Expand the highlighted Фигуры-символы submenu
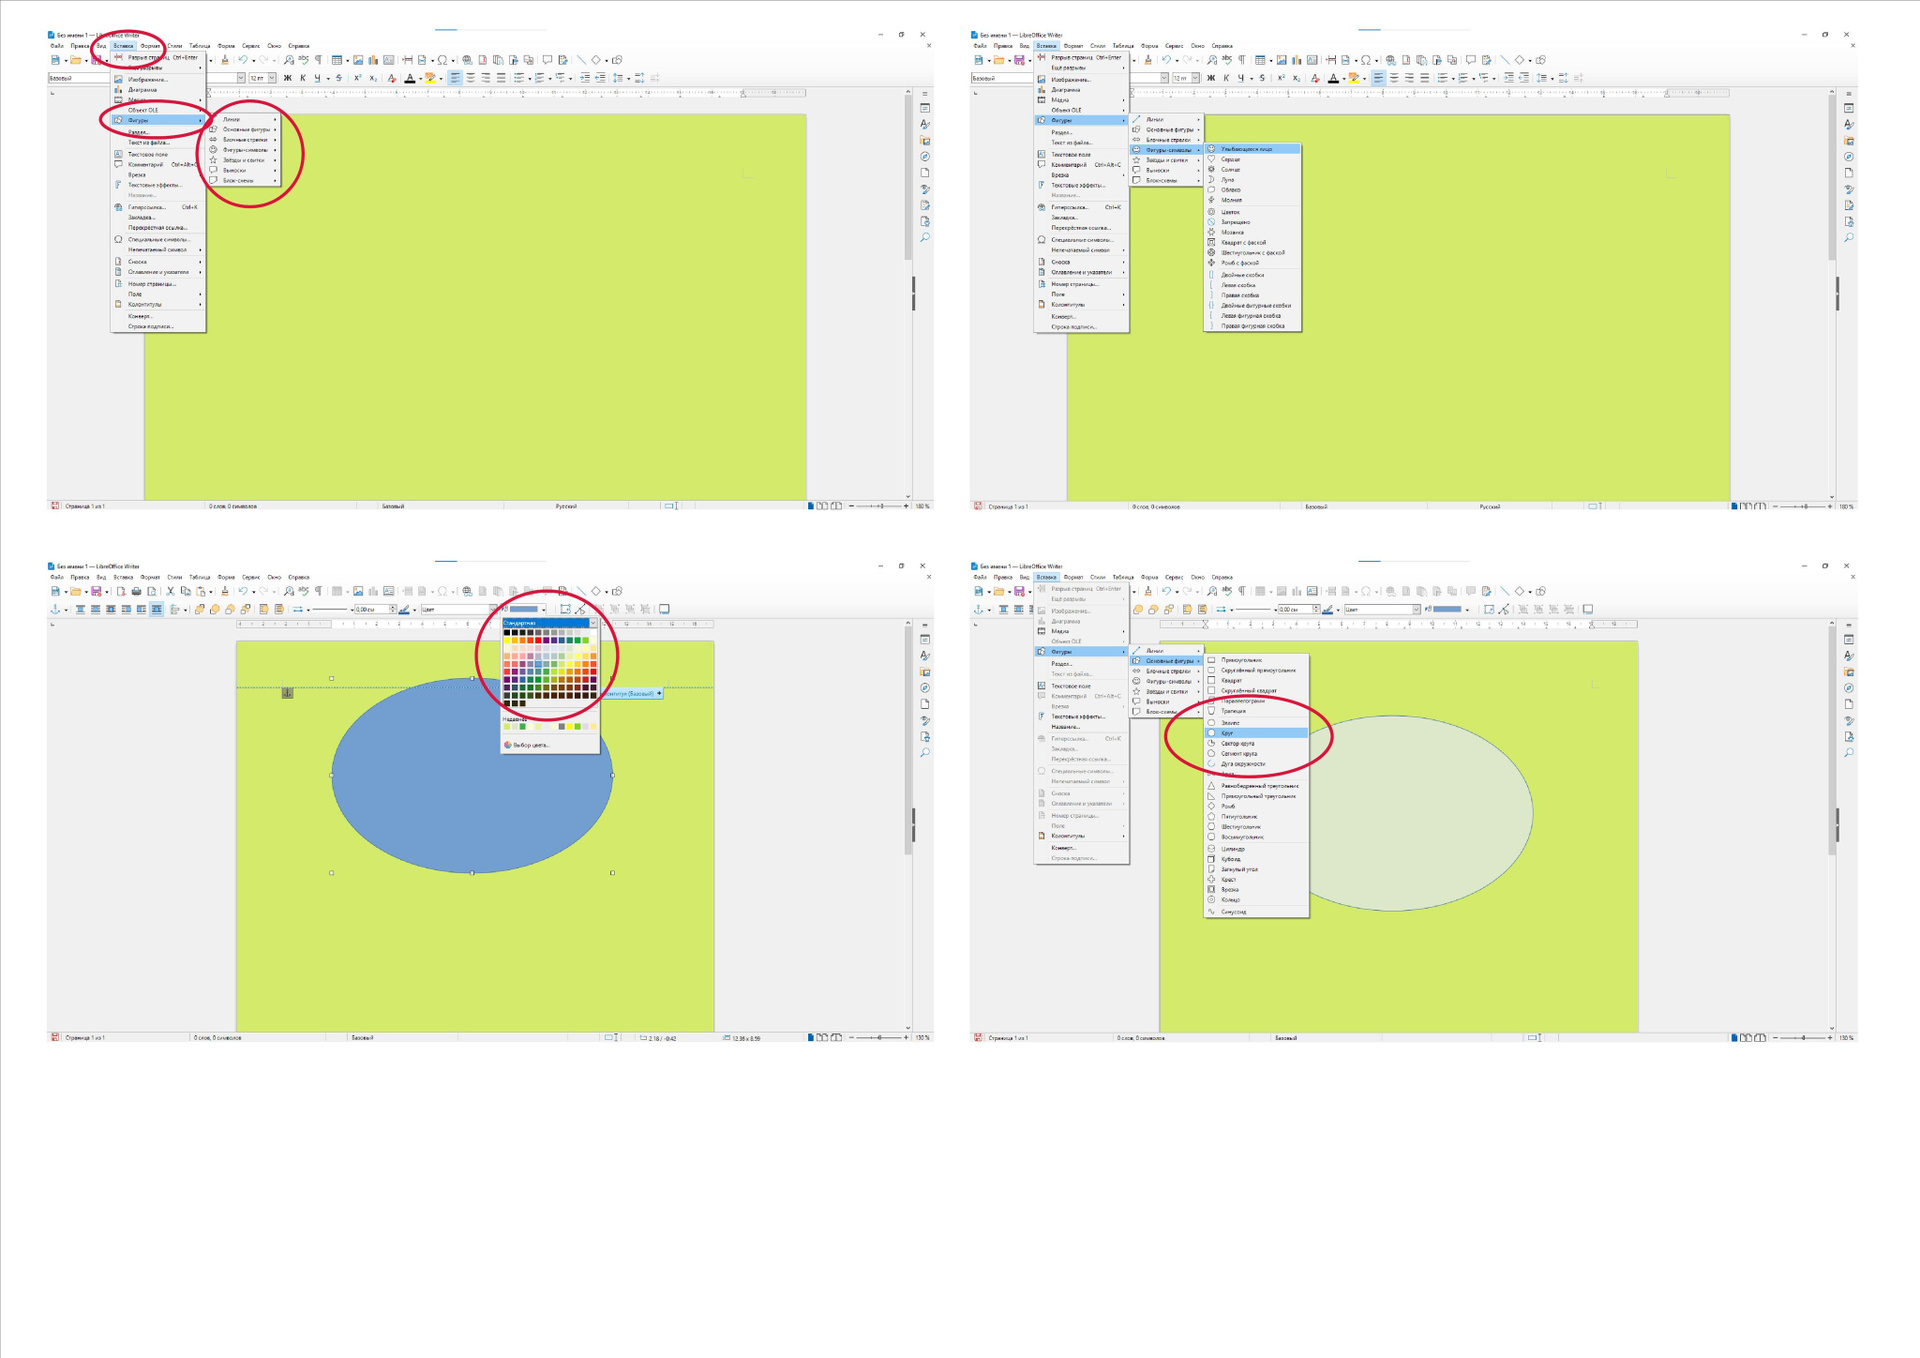Image resolution: width=1920 pixels, height=1358 pixels. click(x=1167, y=150)
